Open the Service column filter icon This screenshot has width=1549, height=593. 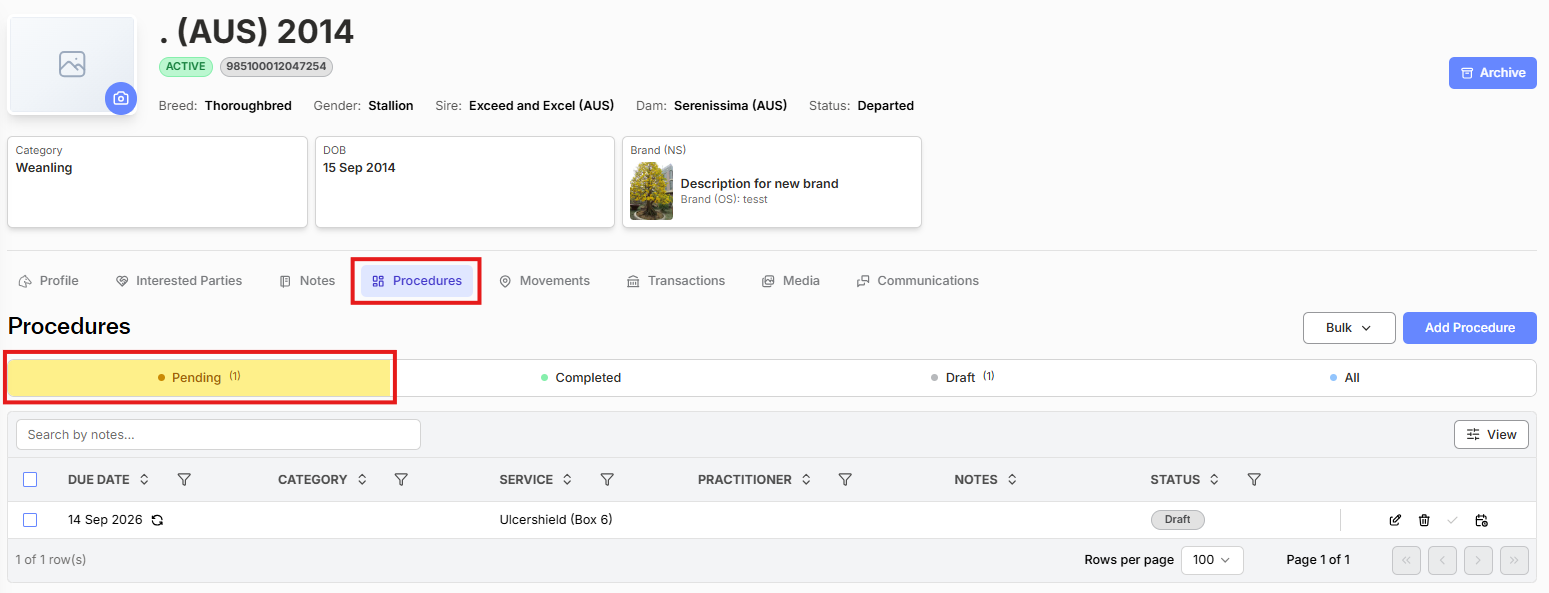607,480
